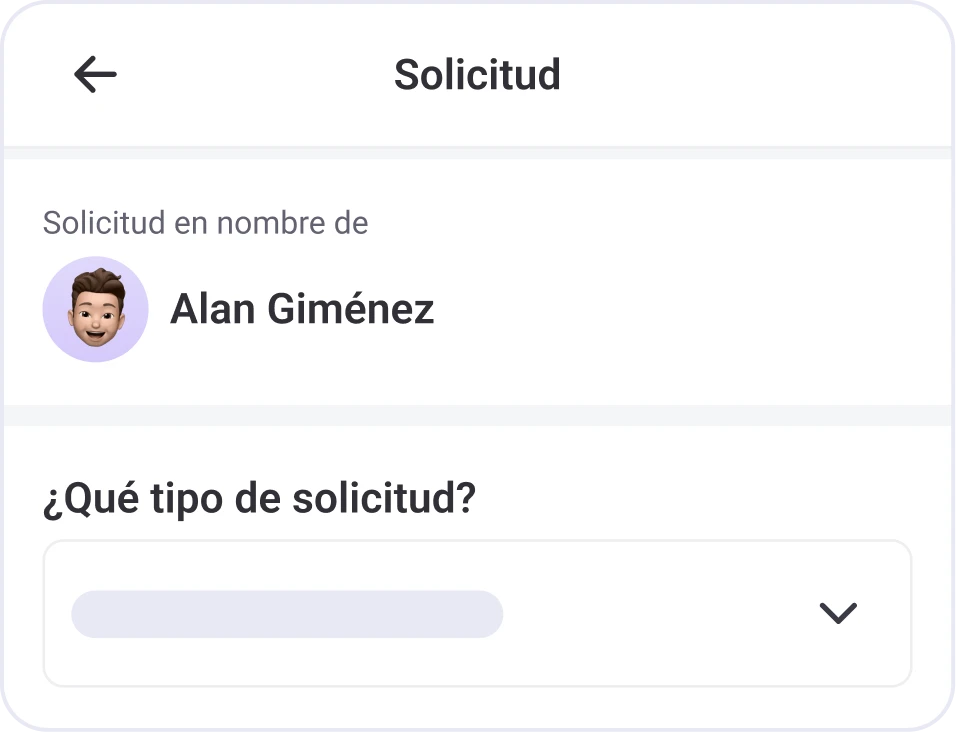Viewport: 956px width, 732px height.
Task: Click Alan Giménez's avatar picture
Action: click(x=95, y=309)
